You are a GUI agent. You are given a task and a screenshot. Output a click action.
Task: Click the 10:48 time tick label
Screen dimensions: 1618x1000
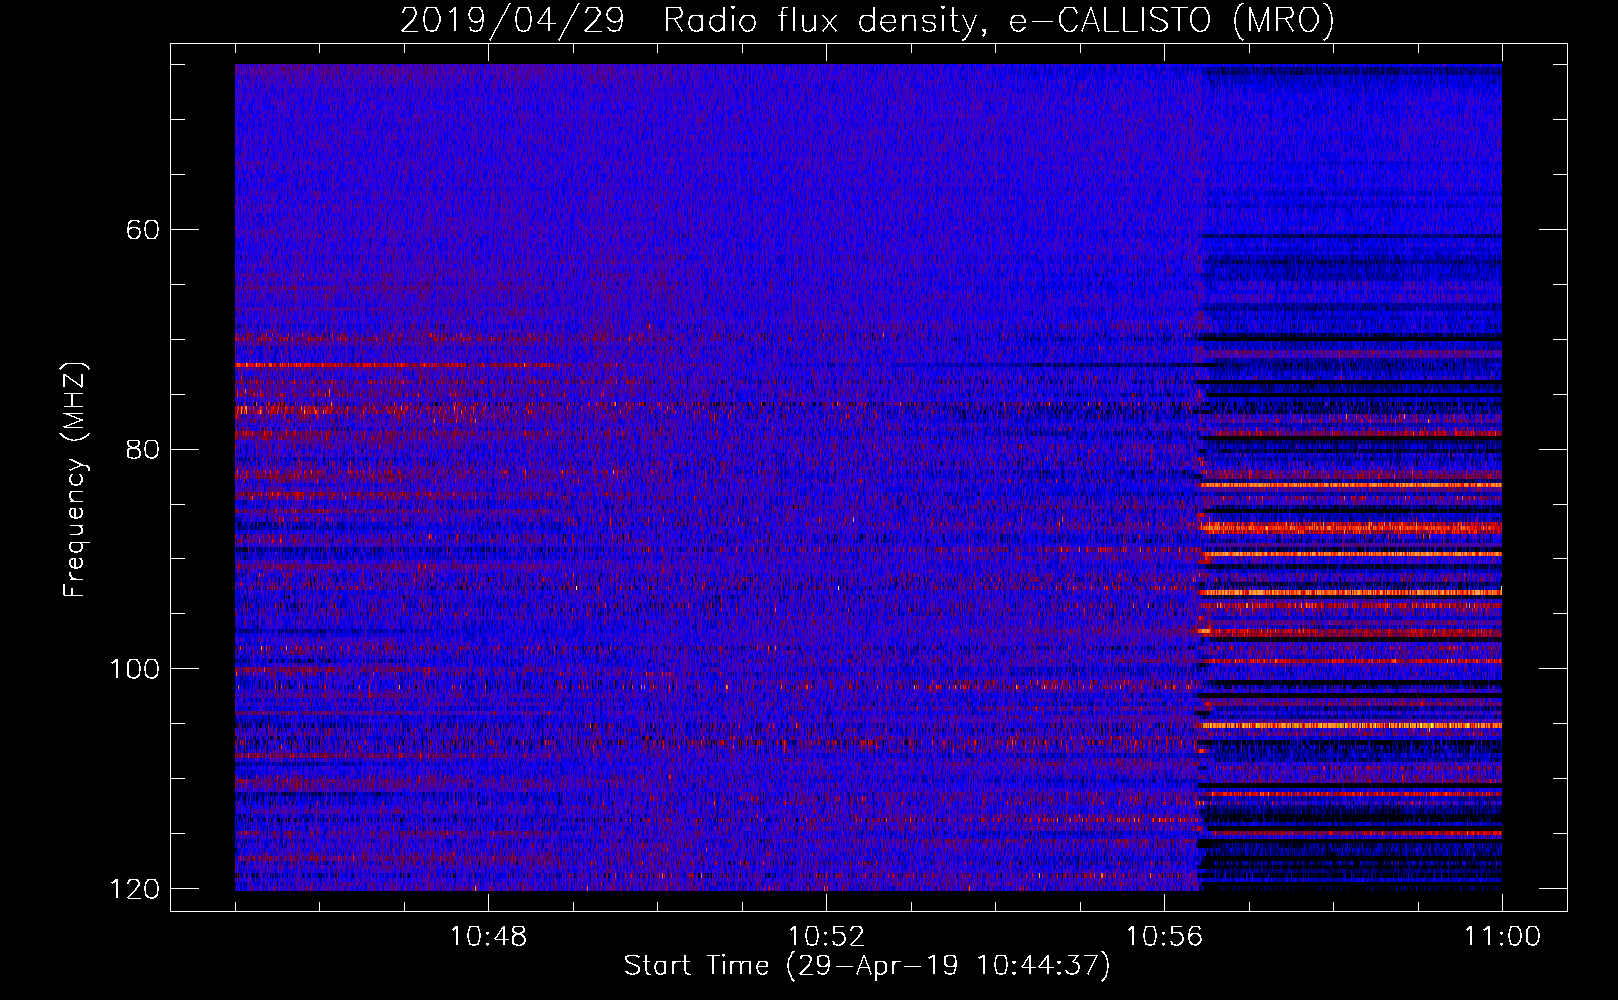pyautogui.click(x=488, y=937)
